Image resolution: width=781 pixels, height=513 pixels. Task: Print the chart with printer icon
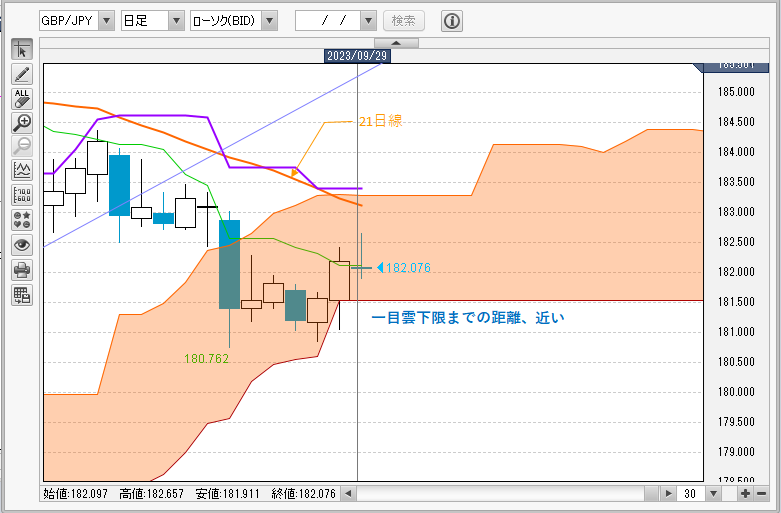pos(22,270)
